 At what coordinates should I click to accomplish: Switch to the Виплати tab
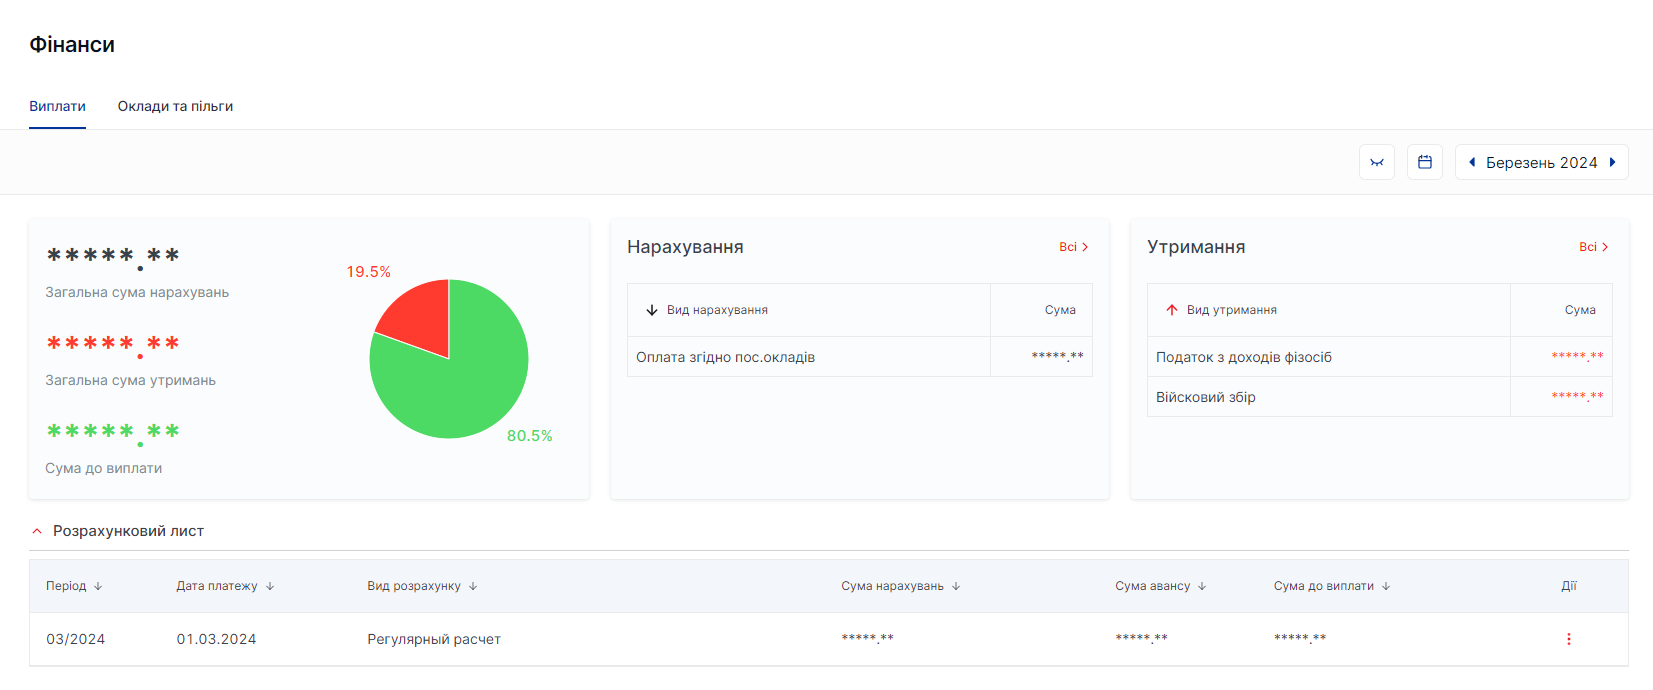[x=57, y=106]
